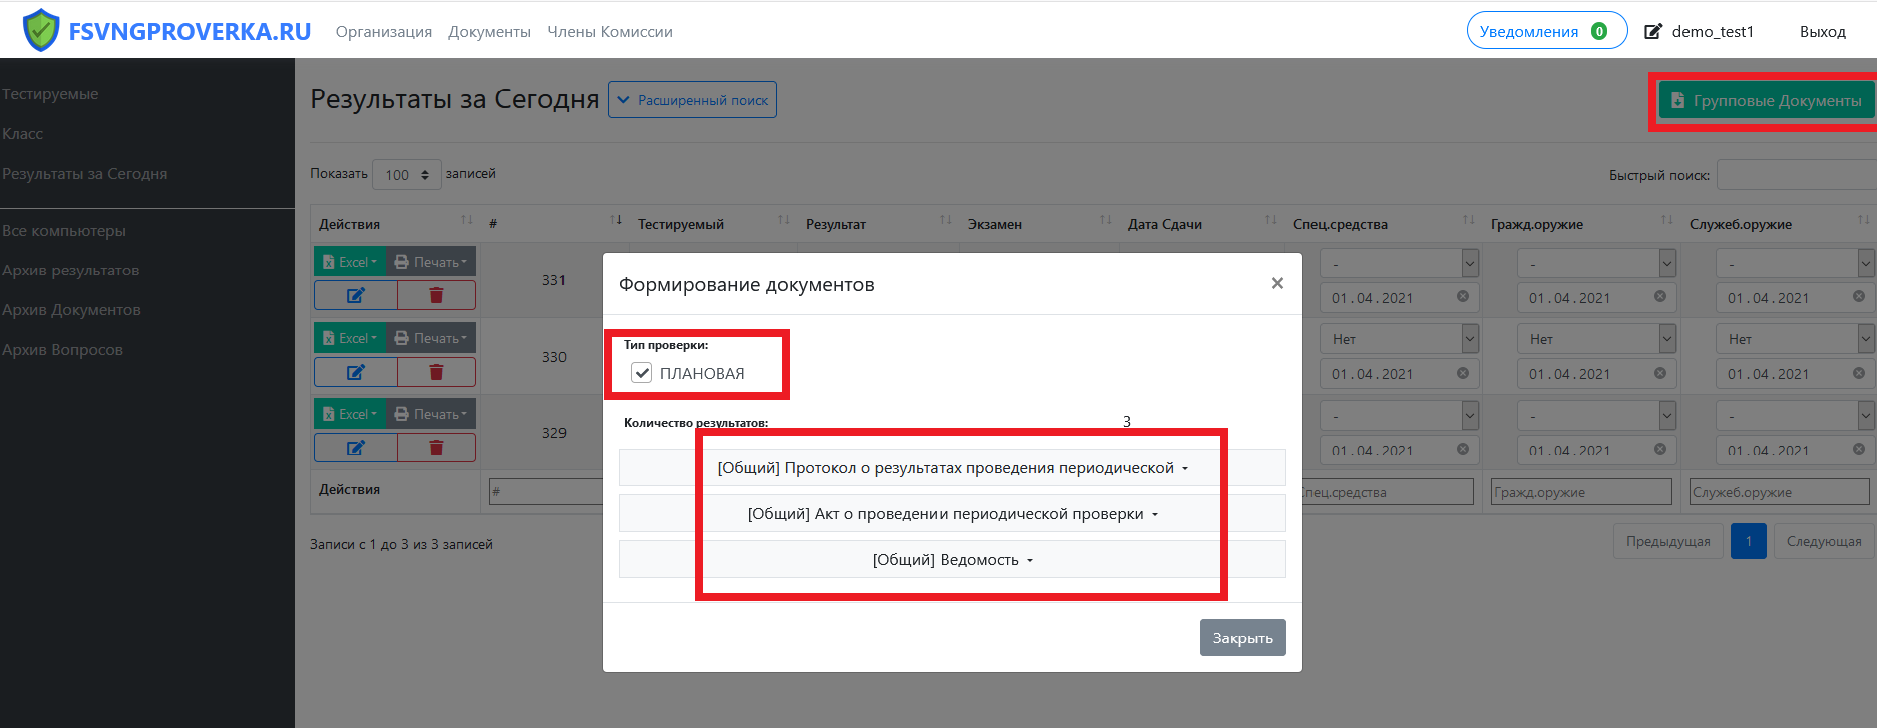Viewport: 1877px width, 728px height.
Task: Open Класс in the sidebar
Action: 22,134
